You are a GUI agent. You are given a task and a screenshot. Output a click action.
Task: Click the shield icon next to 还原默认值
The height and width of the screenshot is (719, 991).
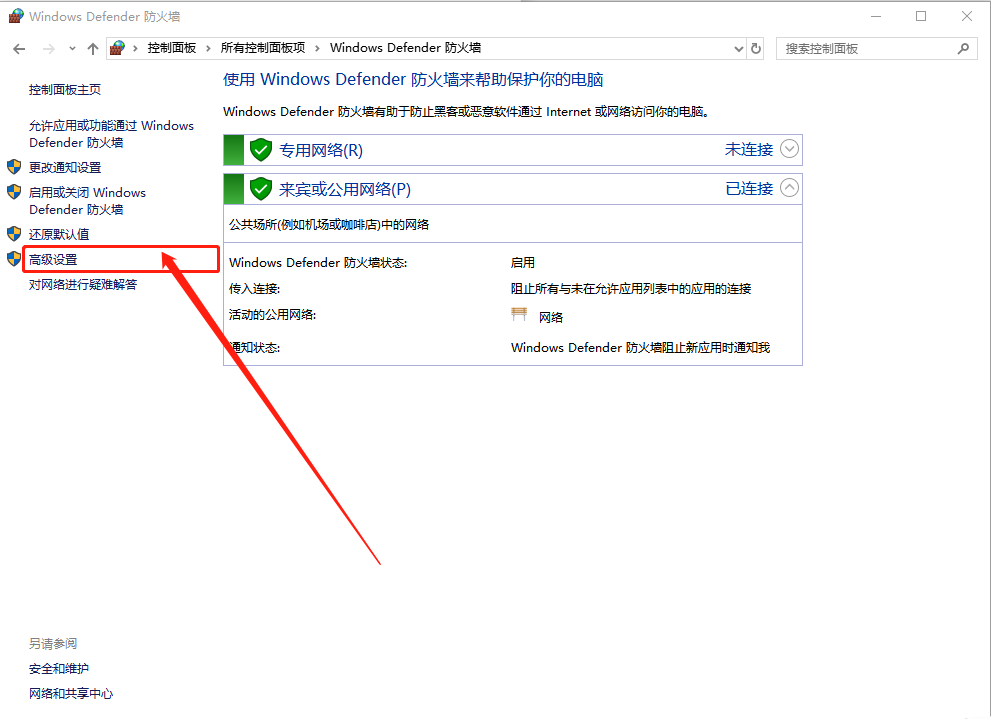[x=12, y=233]
